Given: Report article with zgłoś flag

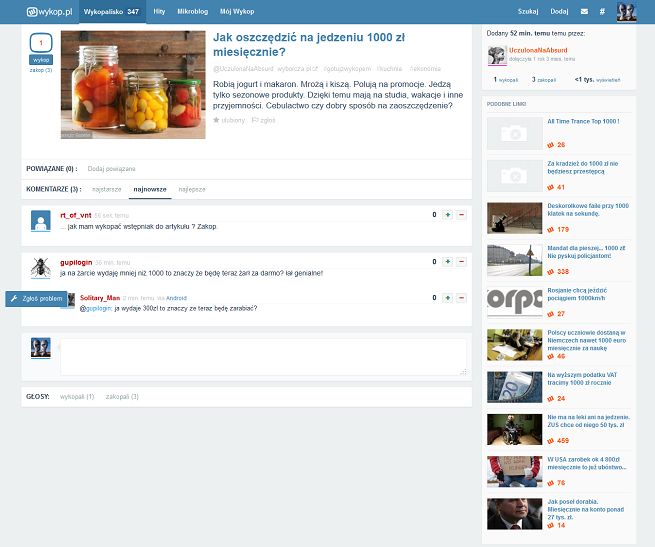Looking at the screenshot, I should point(263,120).
